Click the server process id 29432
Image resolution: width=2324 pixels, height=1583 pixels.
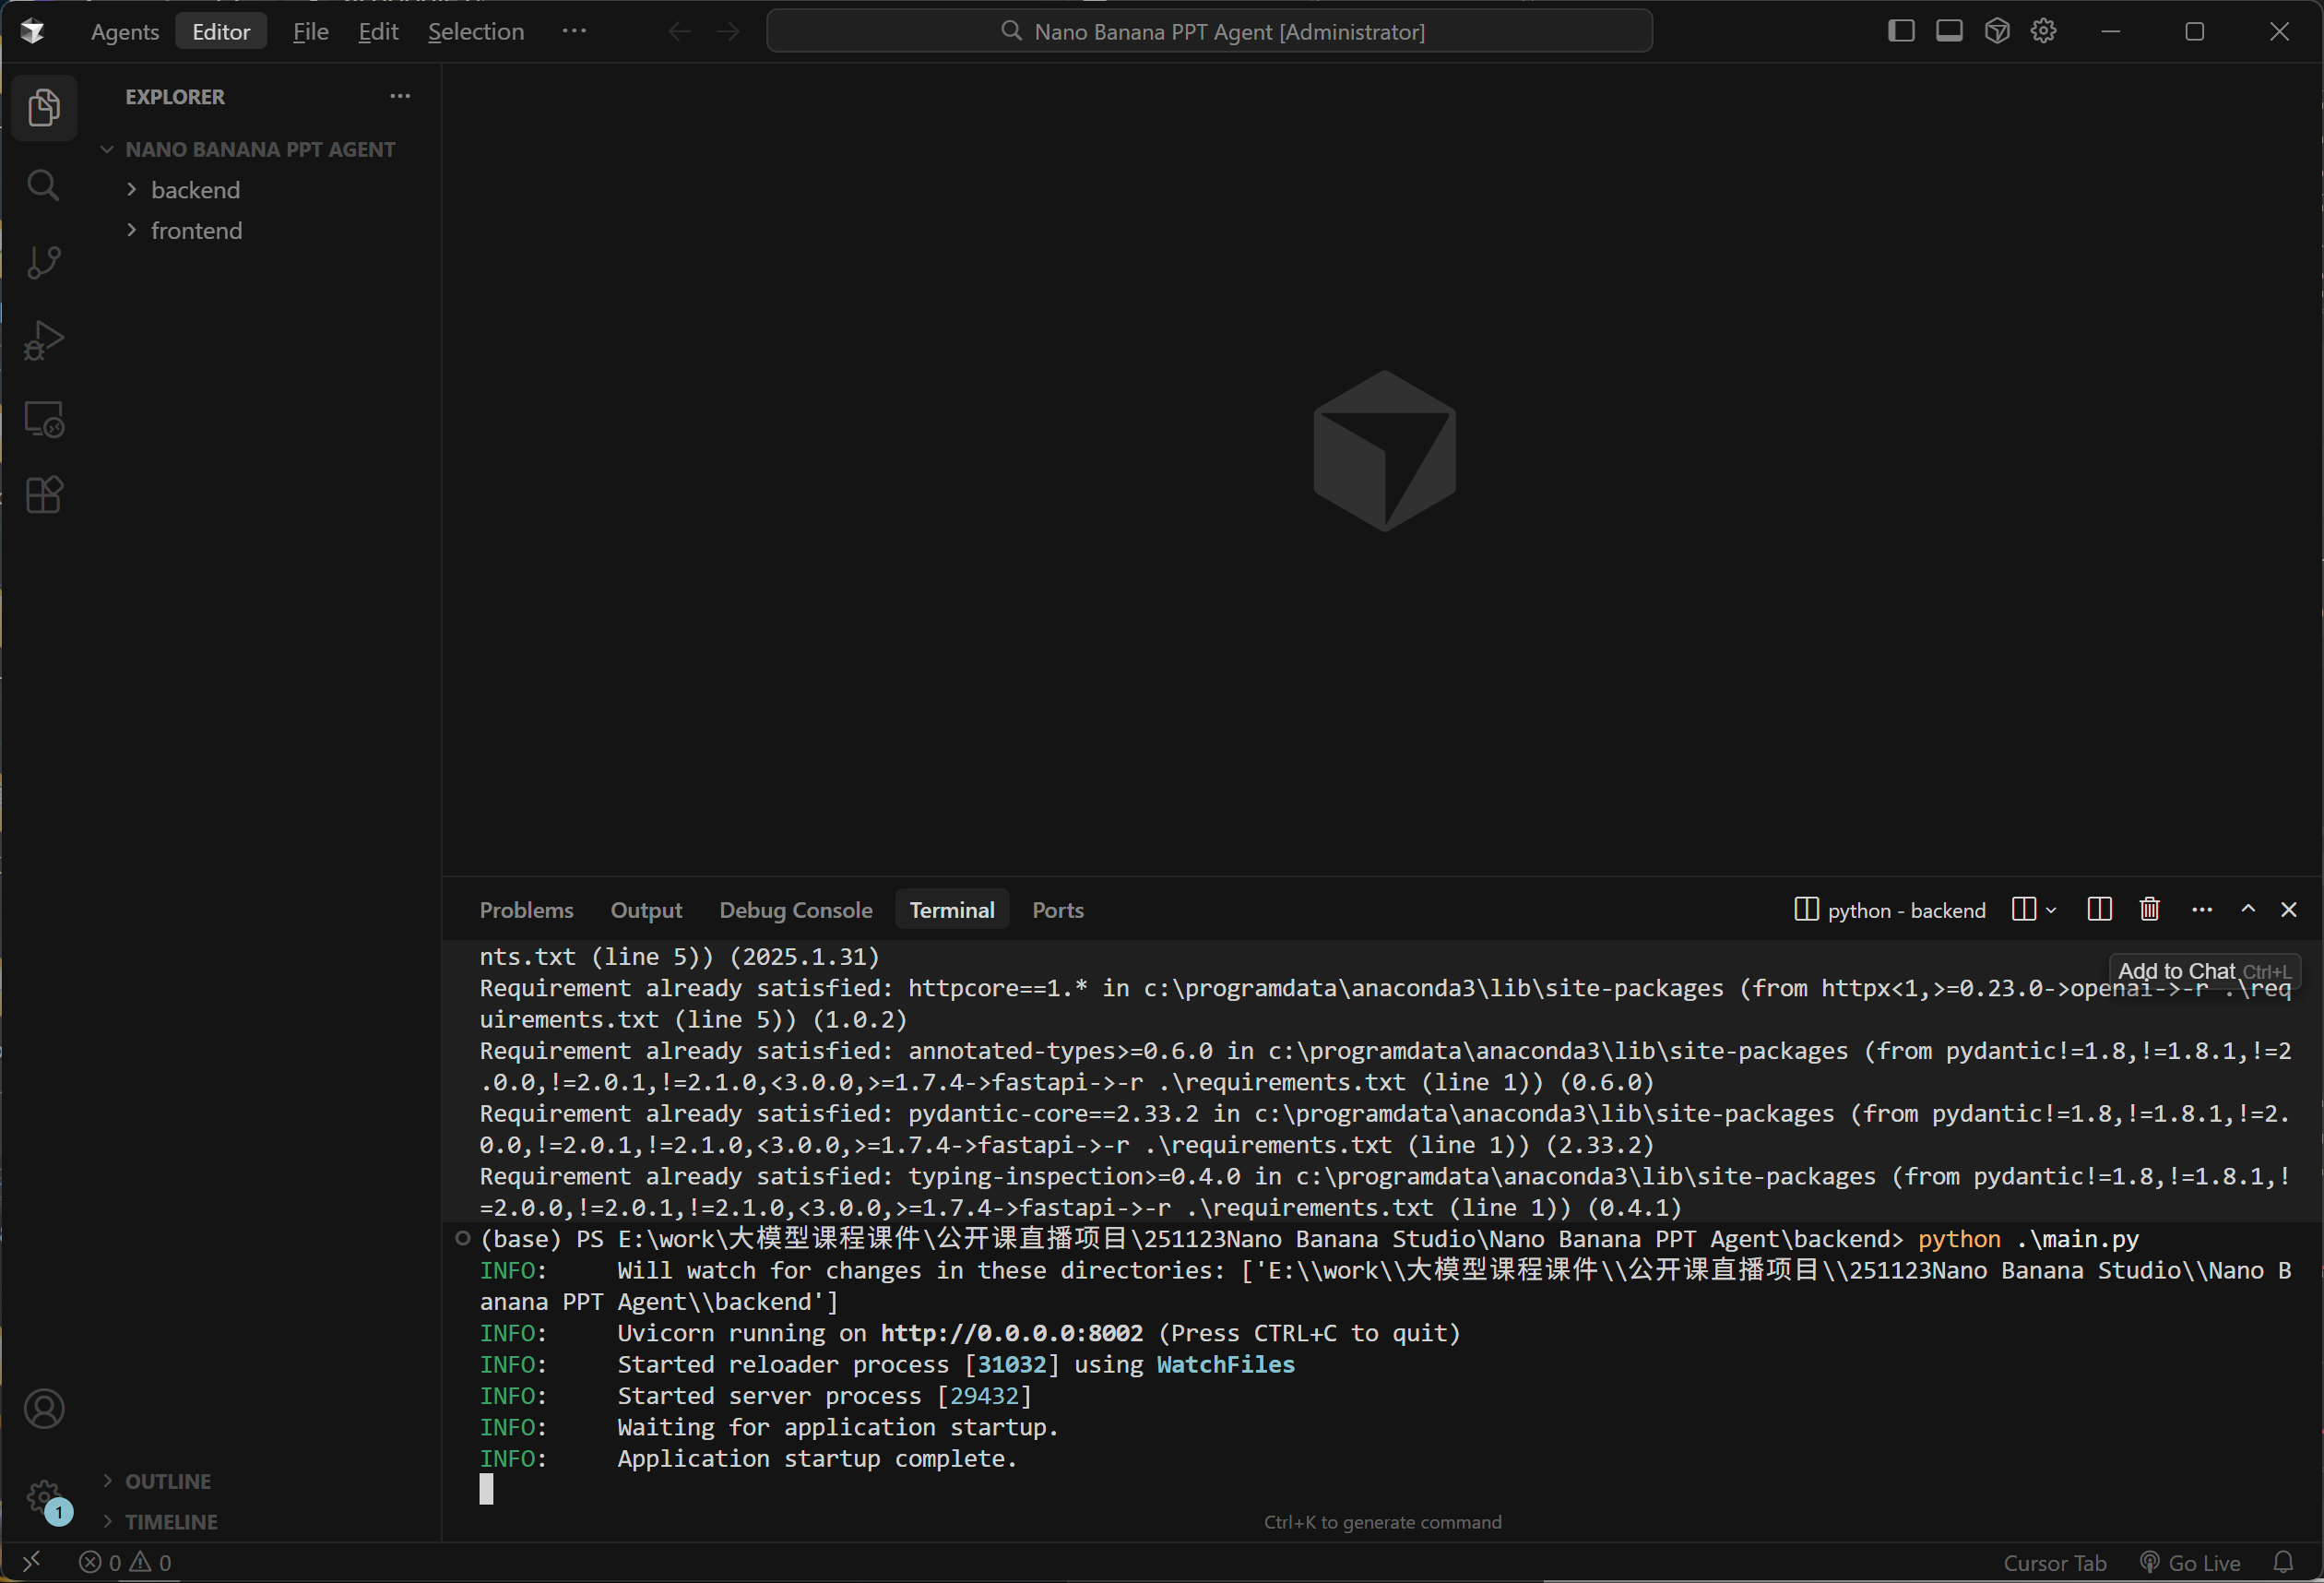(x=984, y=1396)
